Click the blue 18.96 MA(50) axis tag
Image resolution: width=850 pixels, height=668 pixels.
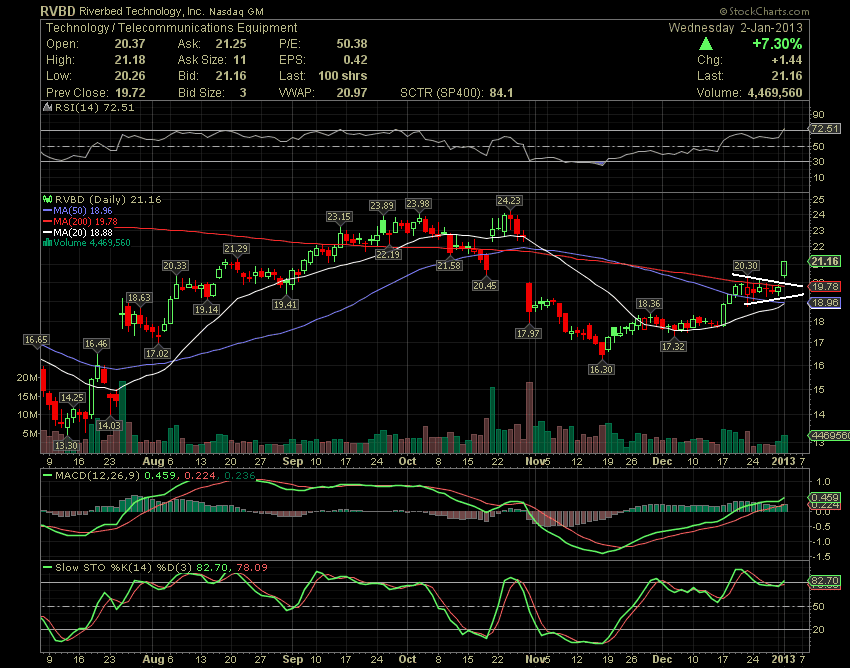[825, 303]
